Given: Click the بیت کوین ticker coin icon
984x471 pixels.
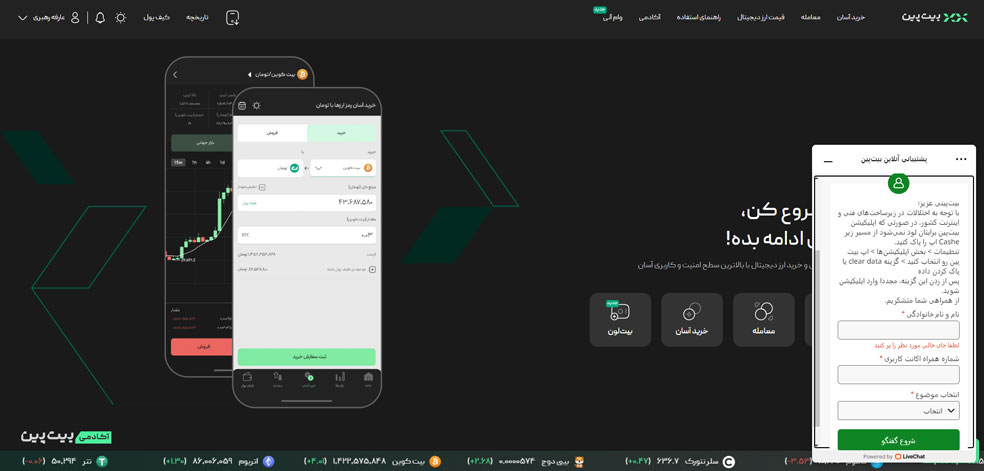Looking at the screenshot, I should click(434, 462).
